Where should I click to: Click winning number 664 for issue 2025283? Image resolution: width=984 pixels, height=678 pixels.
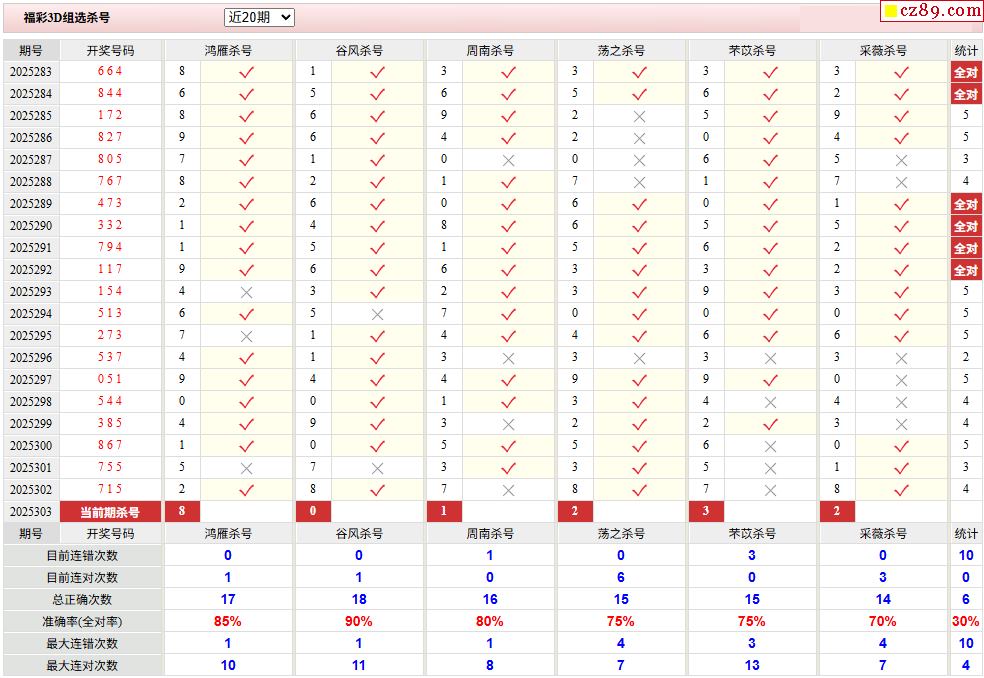coord(110,71)
